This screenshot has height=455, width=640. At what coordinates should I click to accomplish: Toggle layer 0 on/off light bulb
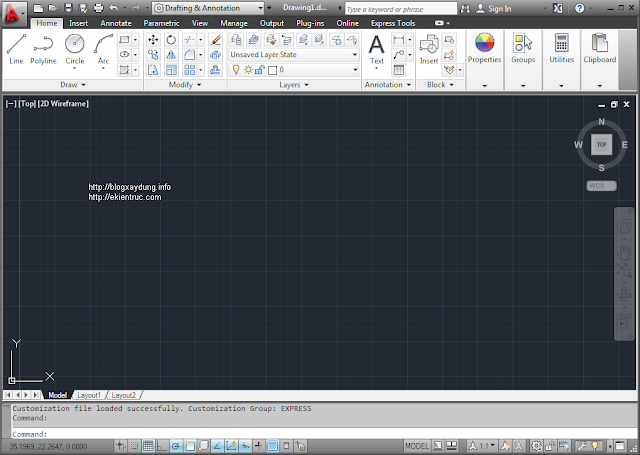click(x=236, y=70)
